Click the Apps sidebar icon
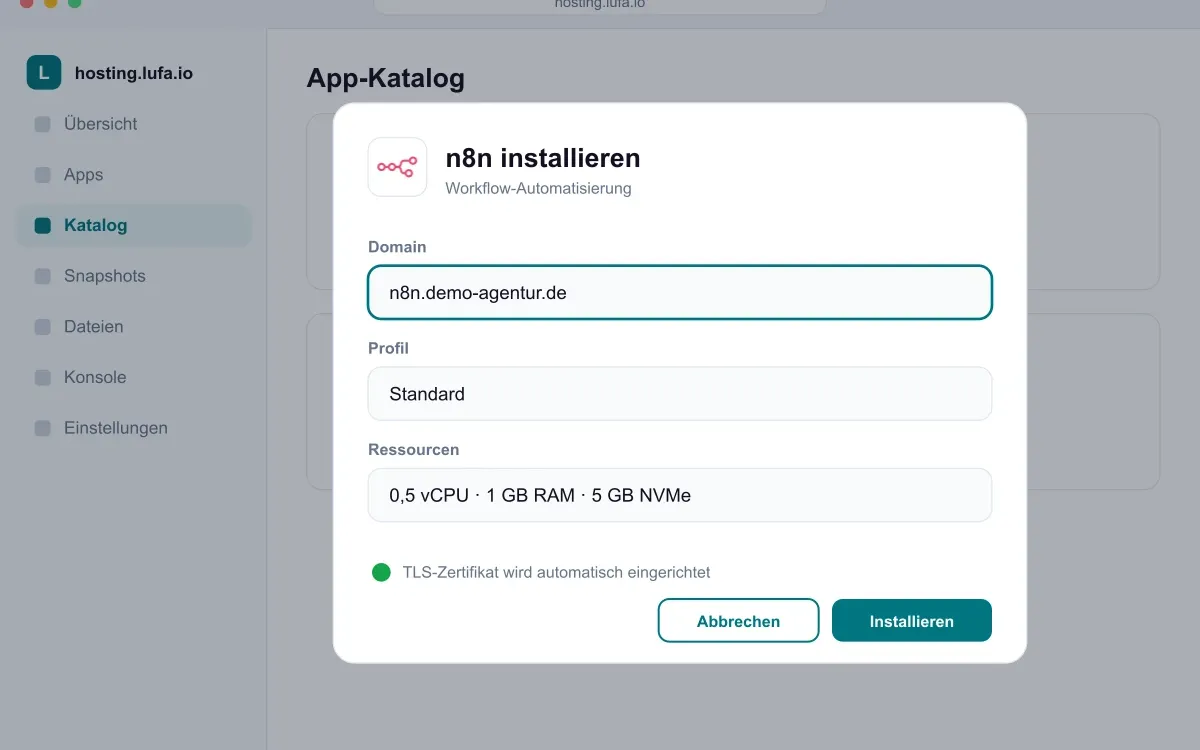 coord(43,175)
